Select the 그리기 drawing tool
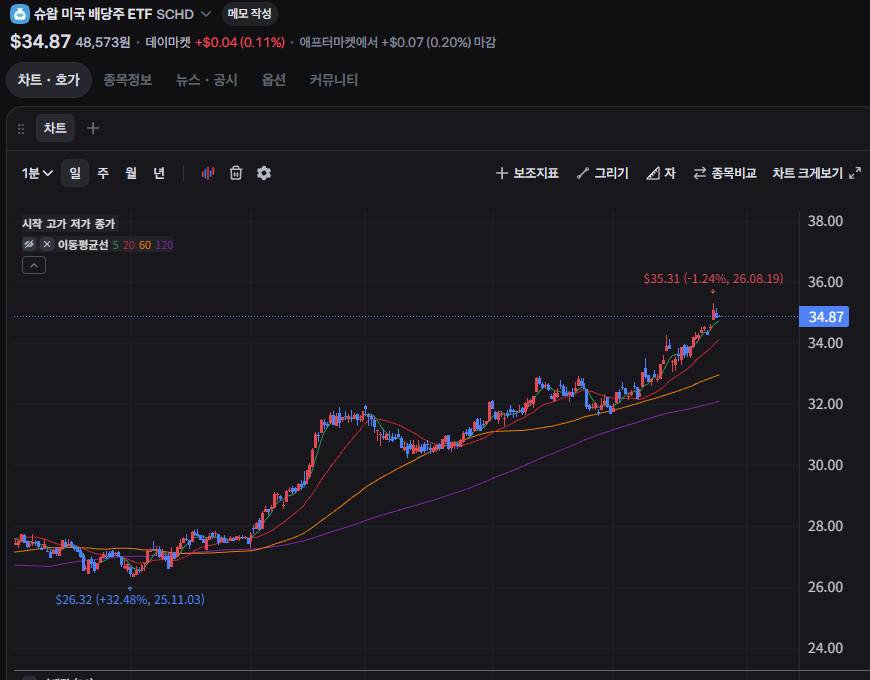Screen dimensions: 870x680 [x=603, y=173]
